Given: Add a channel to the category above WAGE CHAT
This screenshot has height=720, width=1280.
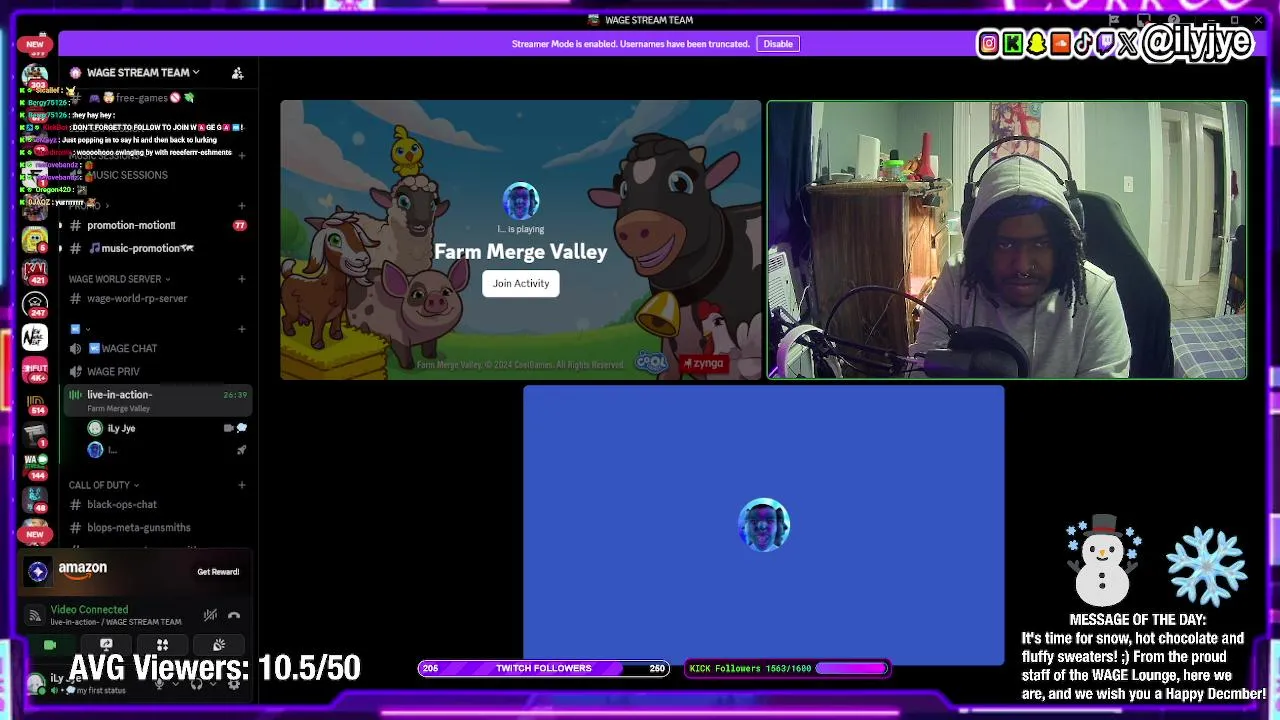Looking at the screenshot, I should tap(241, 329).
